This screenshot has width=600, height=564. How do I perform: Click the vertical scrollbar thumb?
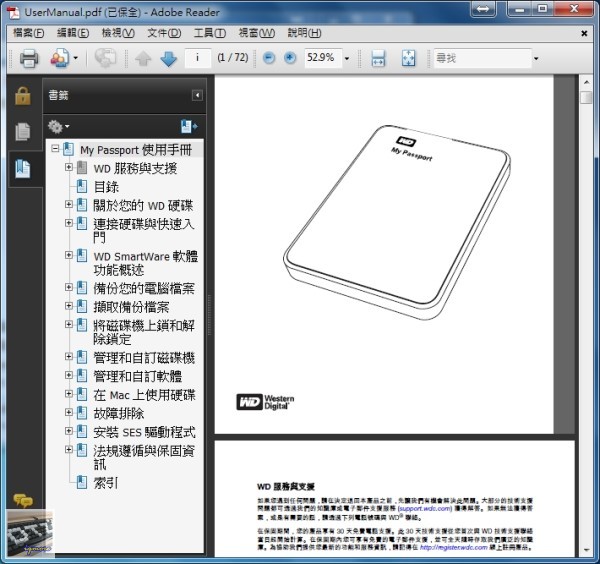[x=586, y=97]
